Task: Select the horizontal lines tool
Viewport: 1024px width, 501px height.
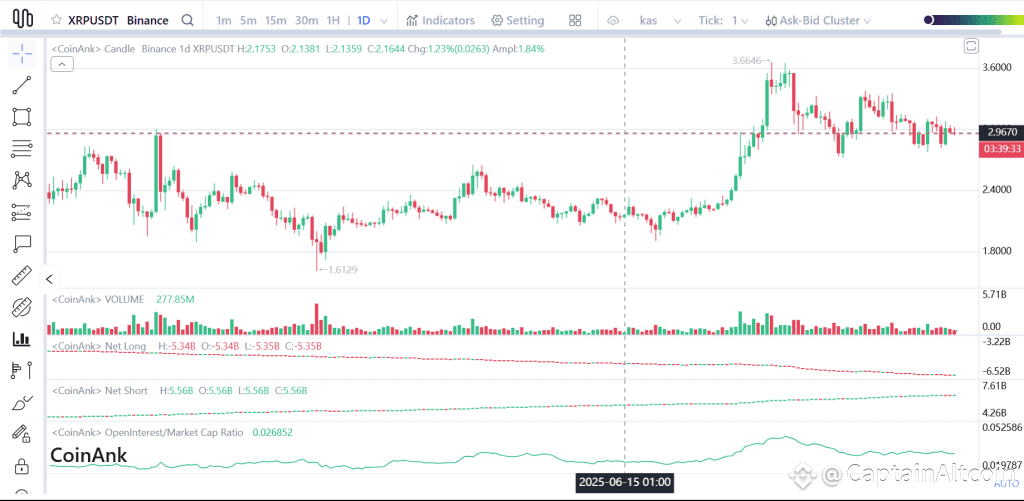Action: click(x=22, y=149)
